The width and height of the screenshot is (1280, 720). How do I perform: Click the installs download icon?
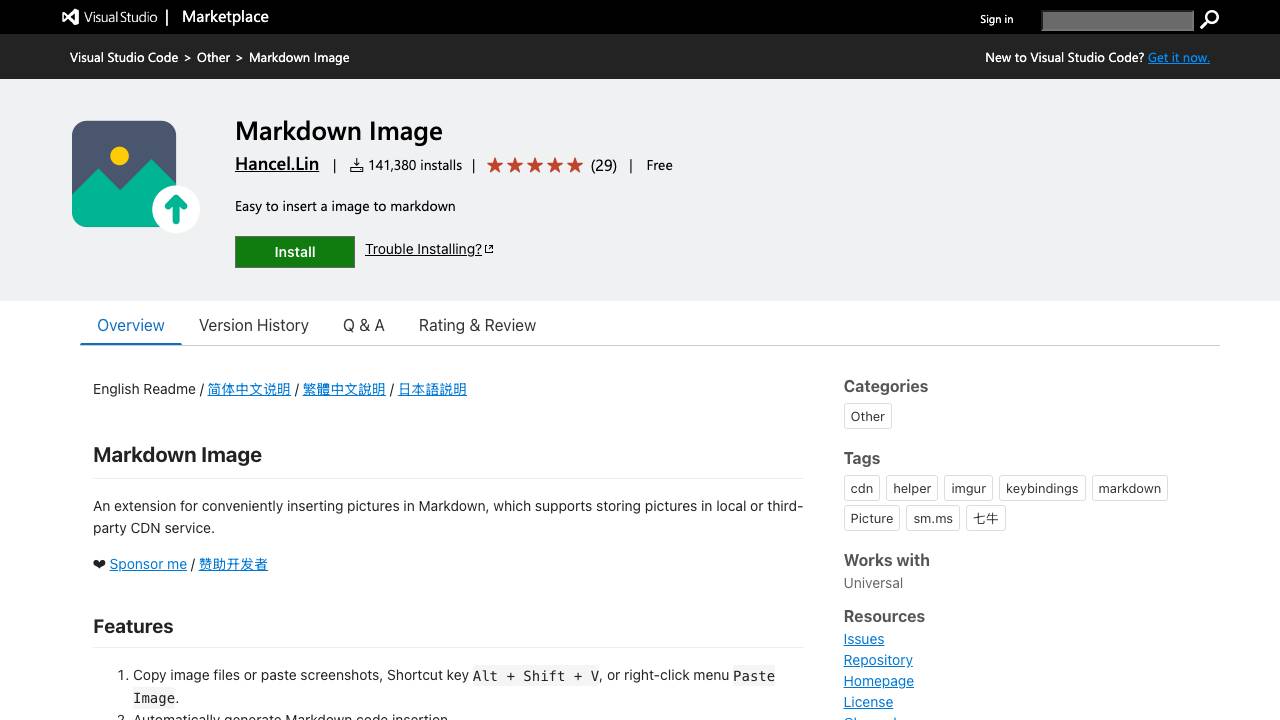[x=356, y=165]
